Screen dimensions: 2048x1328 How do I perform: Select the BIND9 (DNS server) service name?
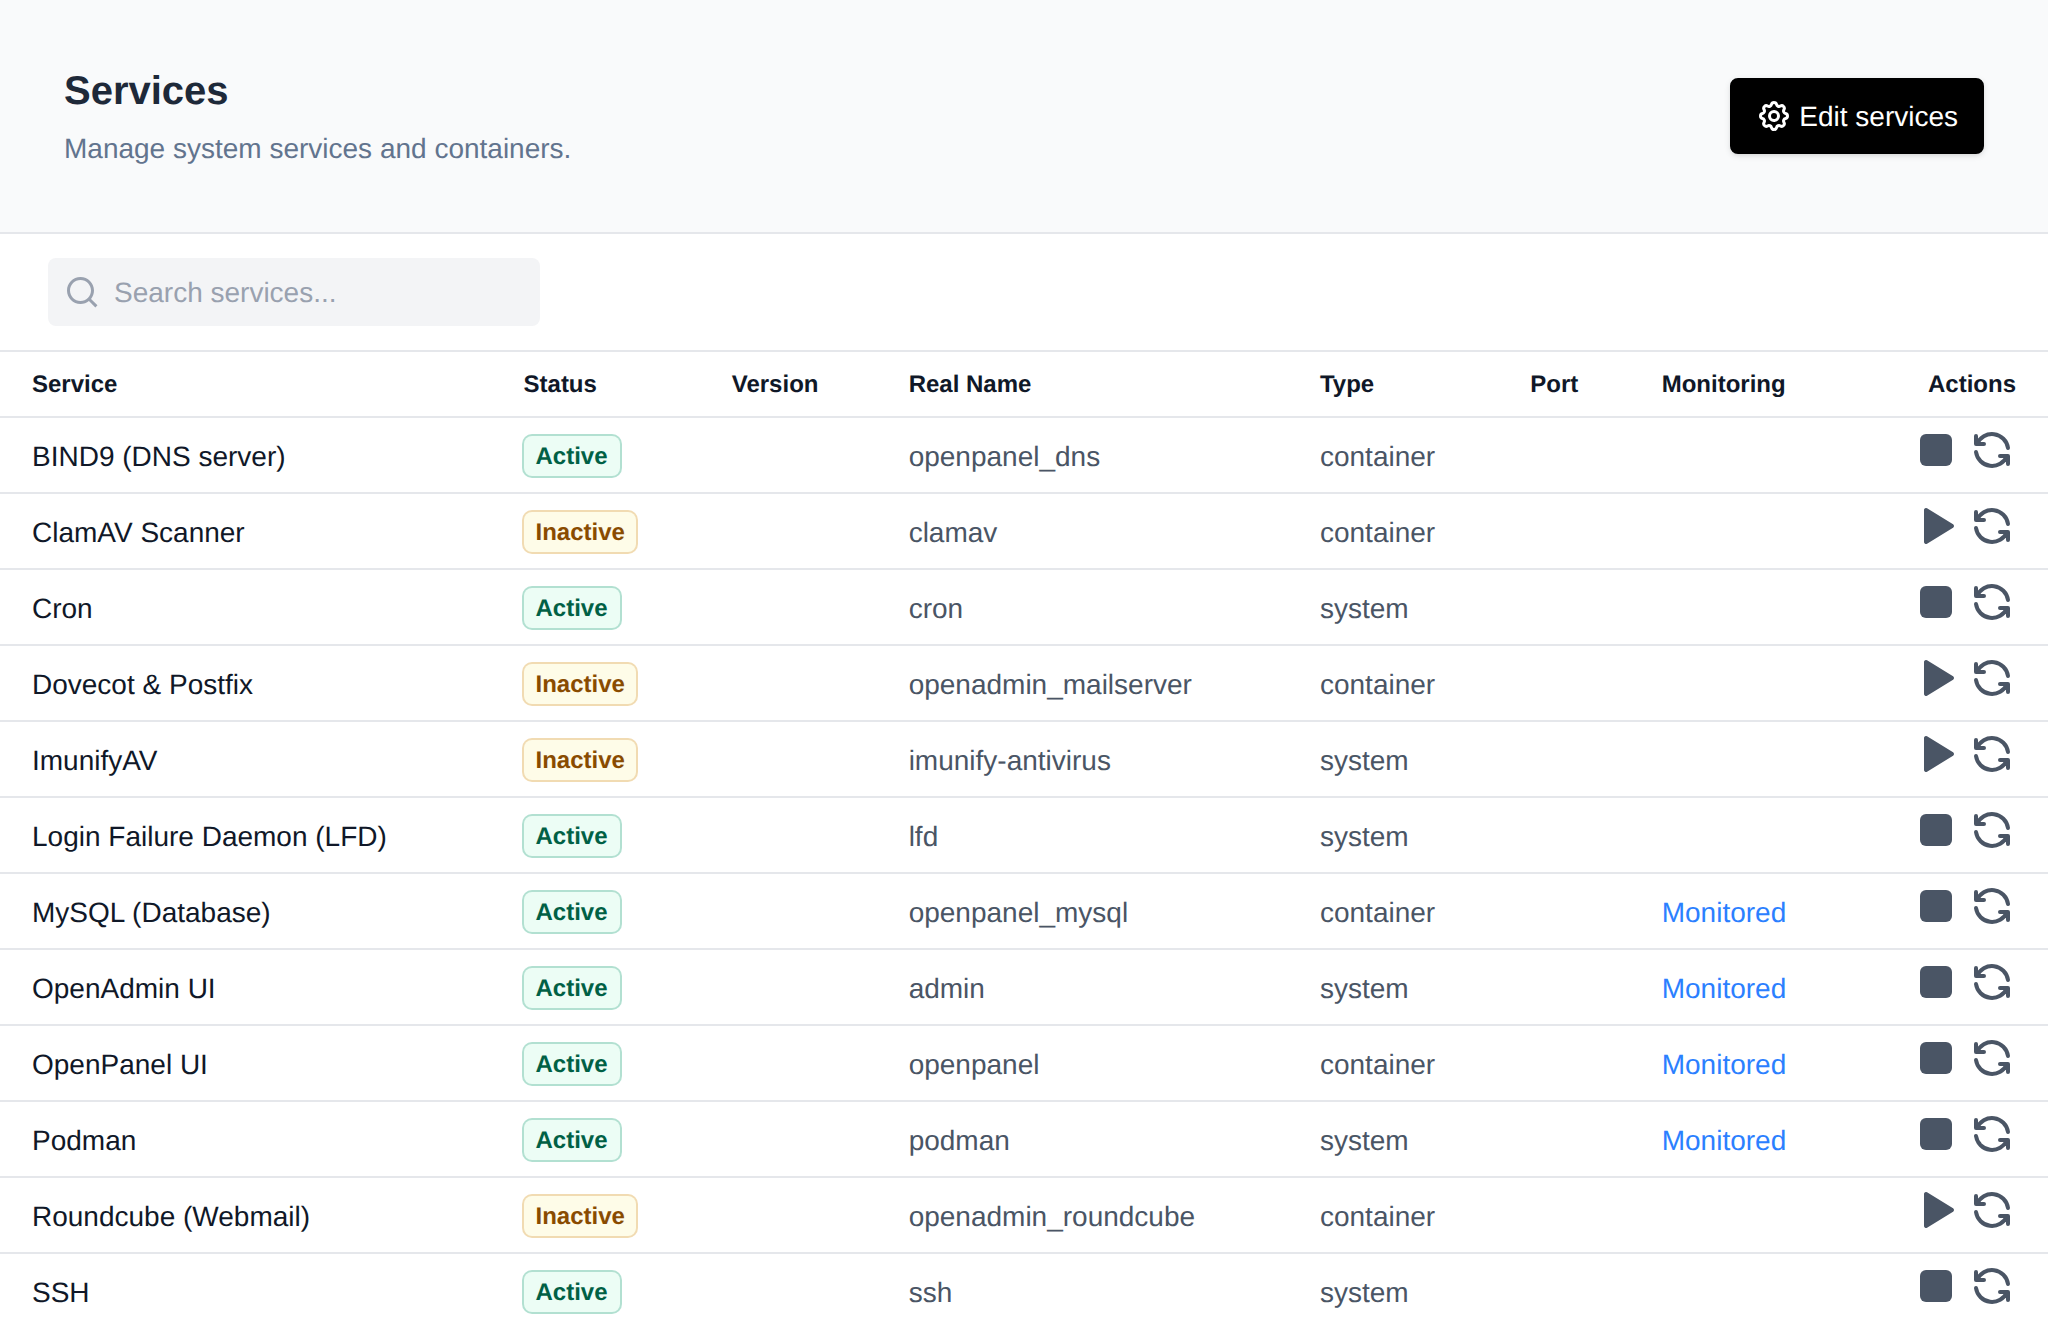click(159, 457)
